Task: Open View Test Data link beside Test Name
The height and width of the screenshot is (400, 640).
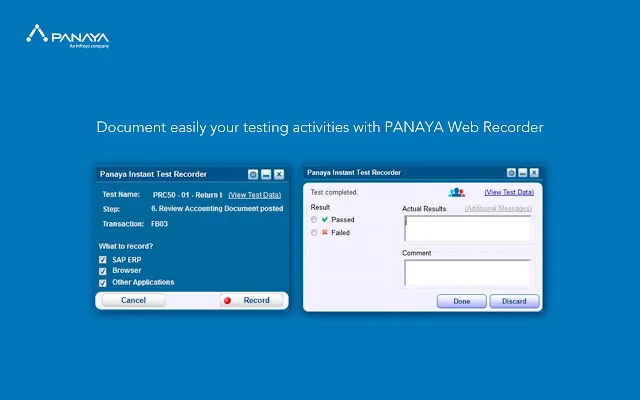Action: pos(255,195)
